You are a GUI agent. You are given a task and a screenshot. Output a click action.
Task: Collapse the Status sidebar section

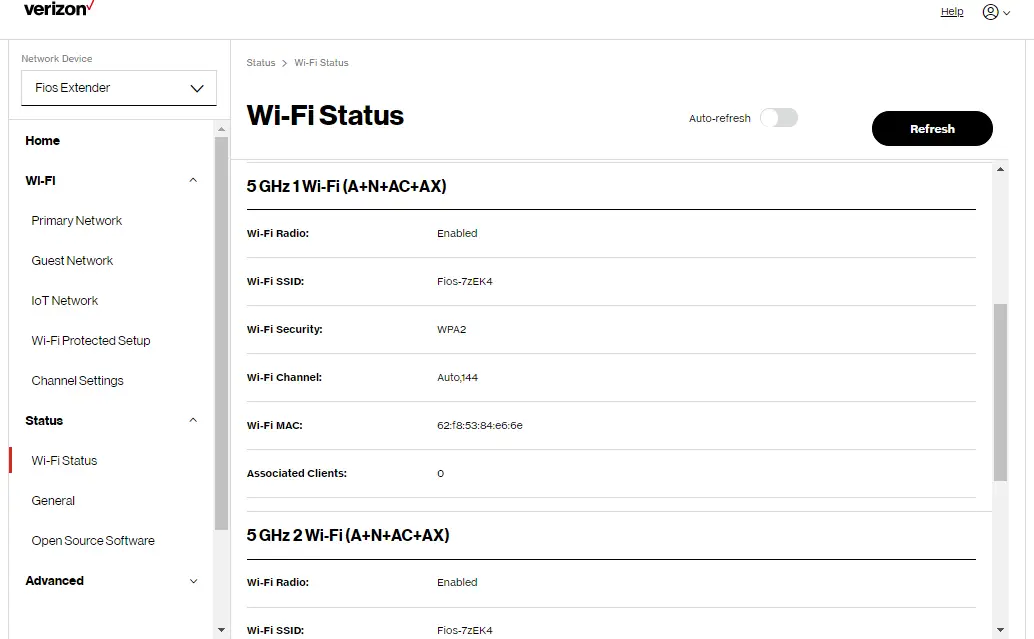(192, 420)
